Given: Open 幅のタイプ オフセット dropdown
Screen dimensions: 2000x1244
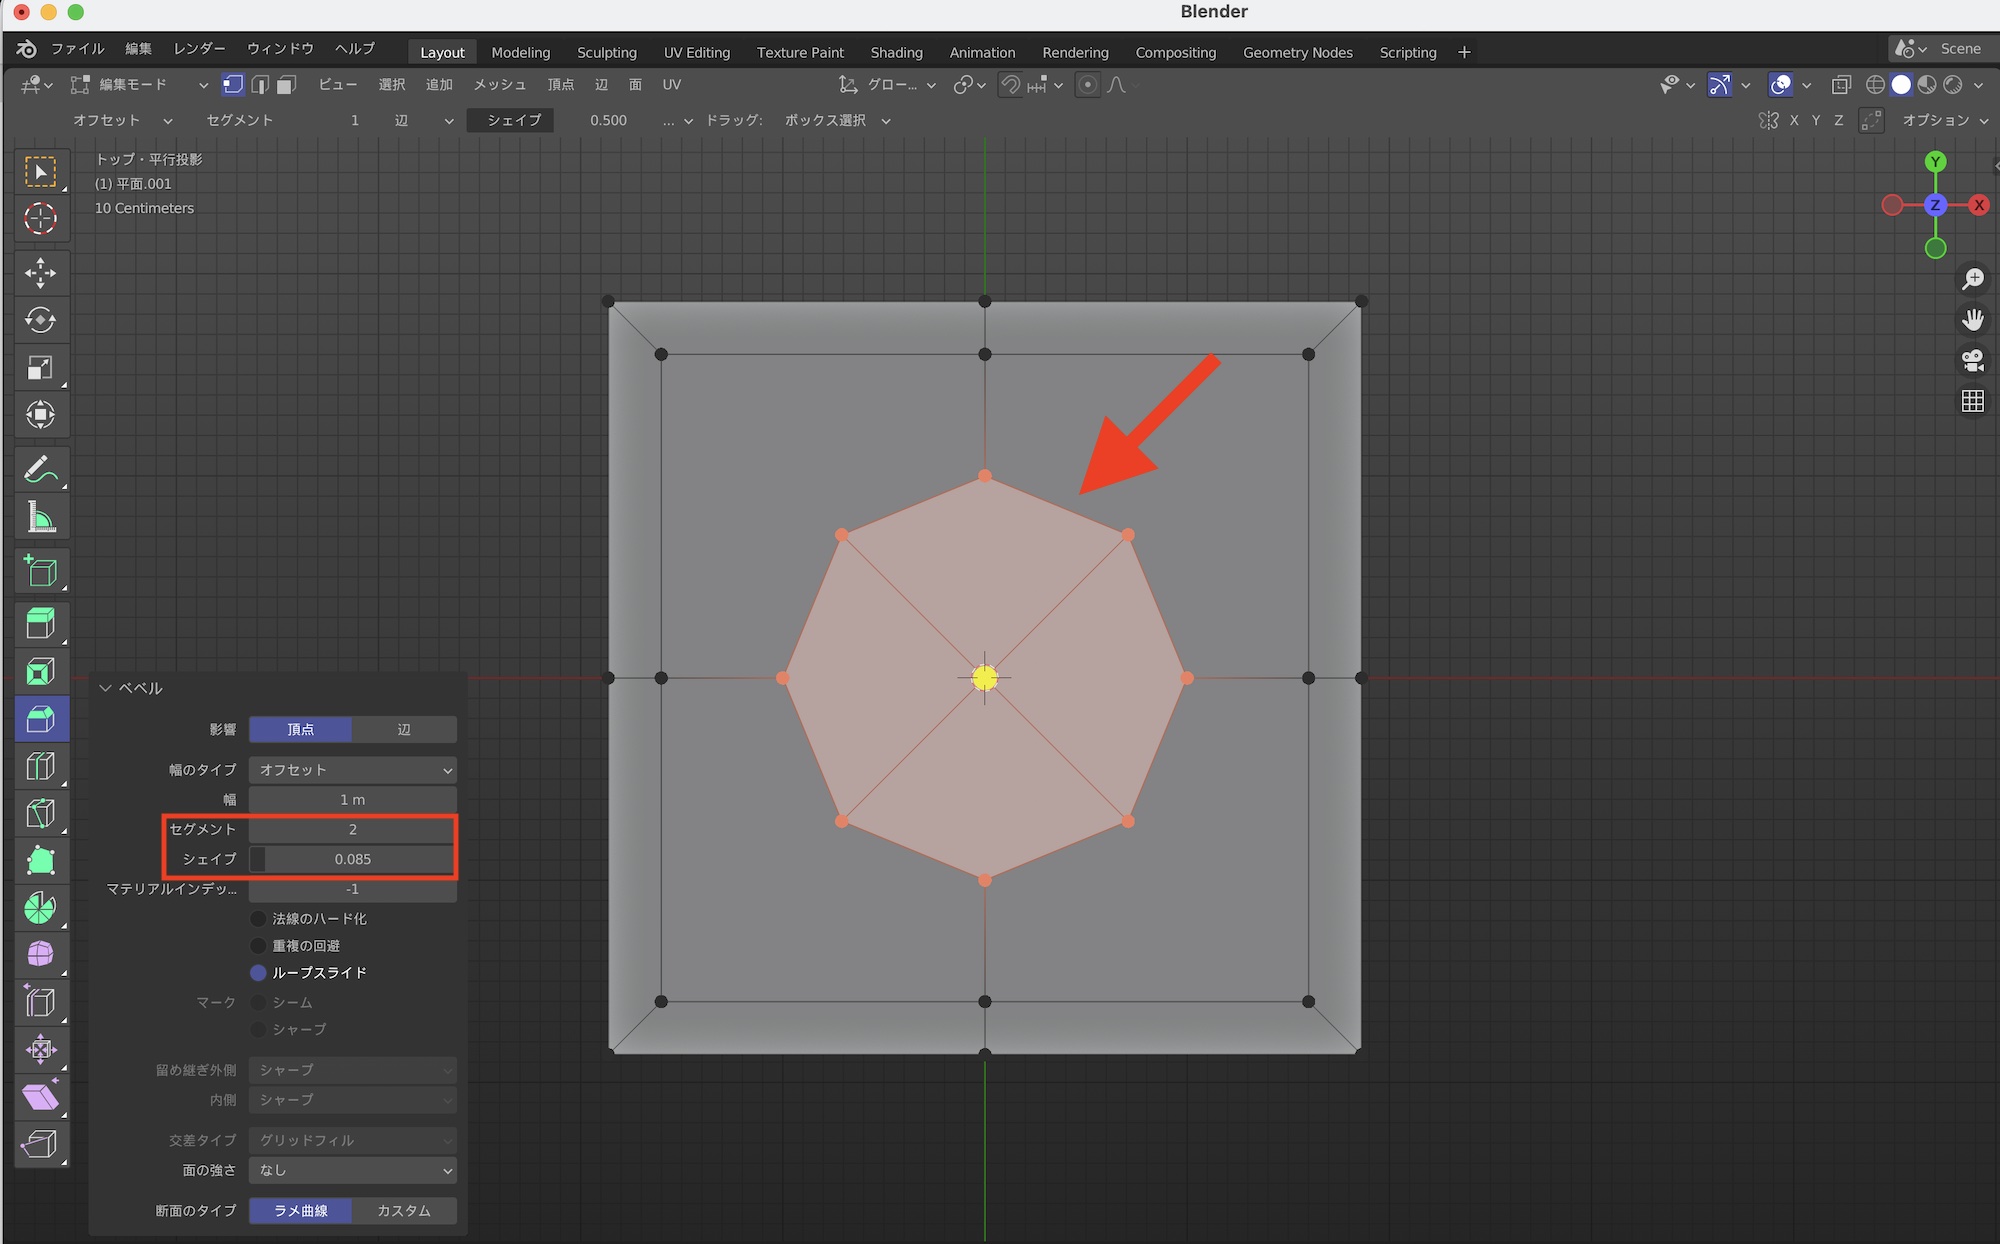Looking at the screenshot, I should (353, 769).
